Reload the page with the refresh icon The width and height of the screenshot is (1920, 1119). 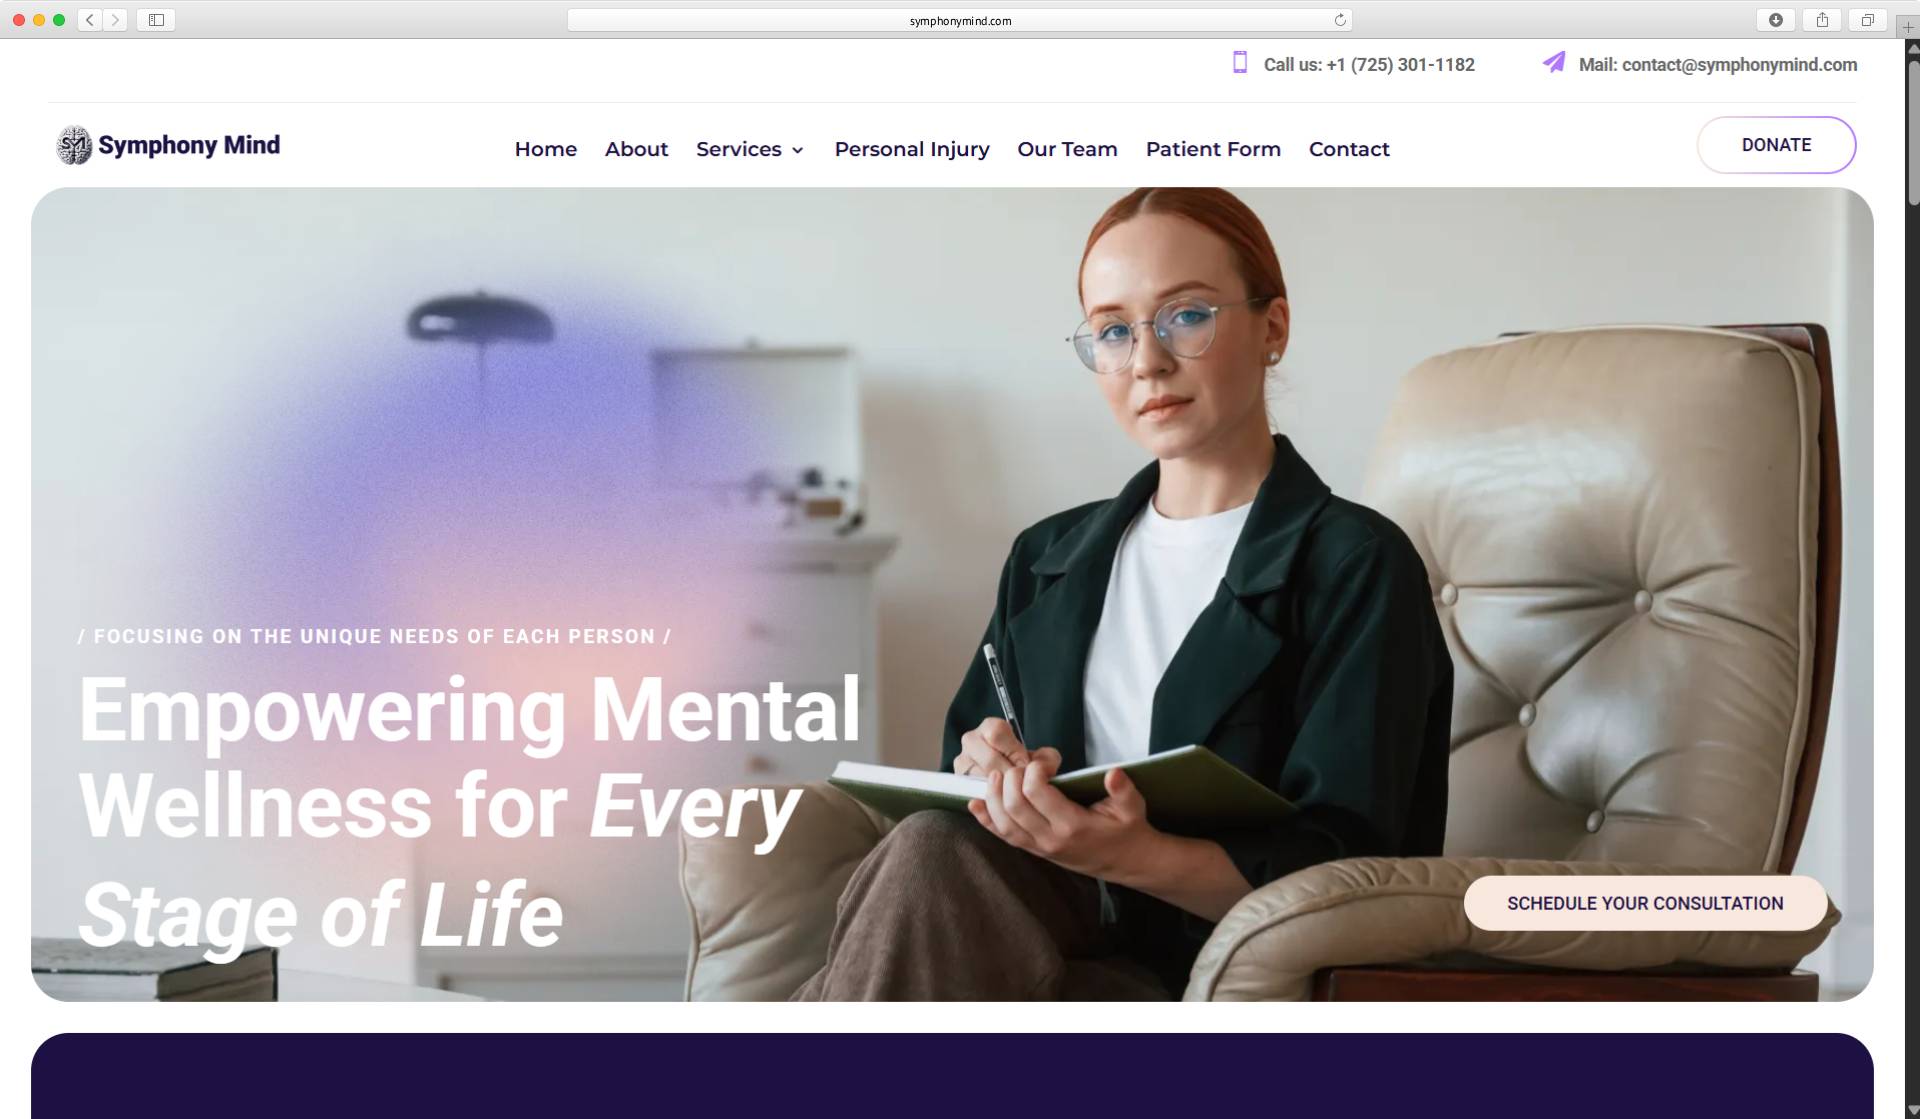[1340, 20]
